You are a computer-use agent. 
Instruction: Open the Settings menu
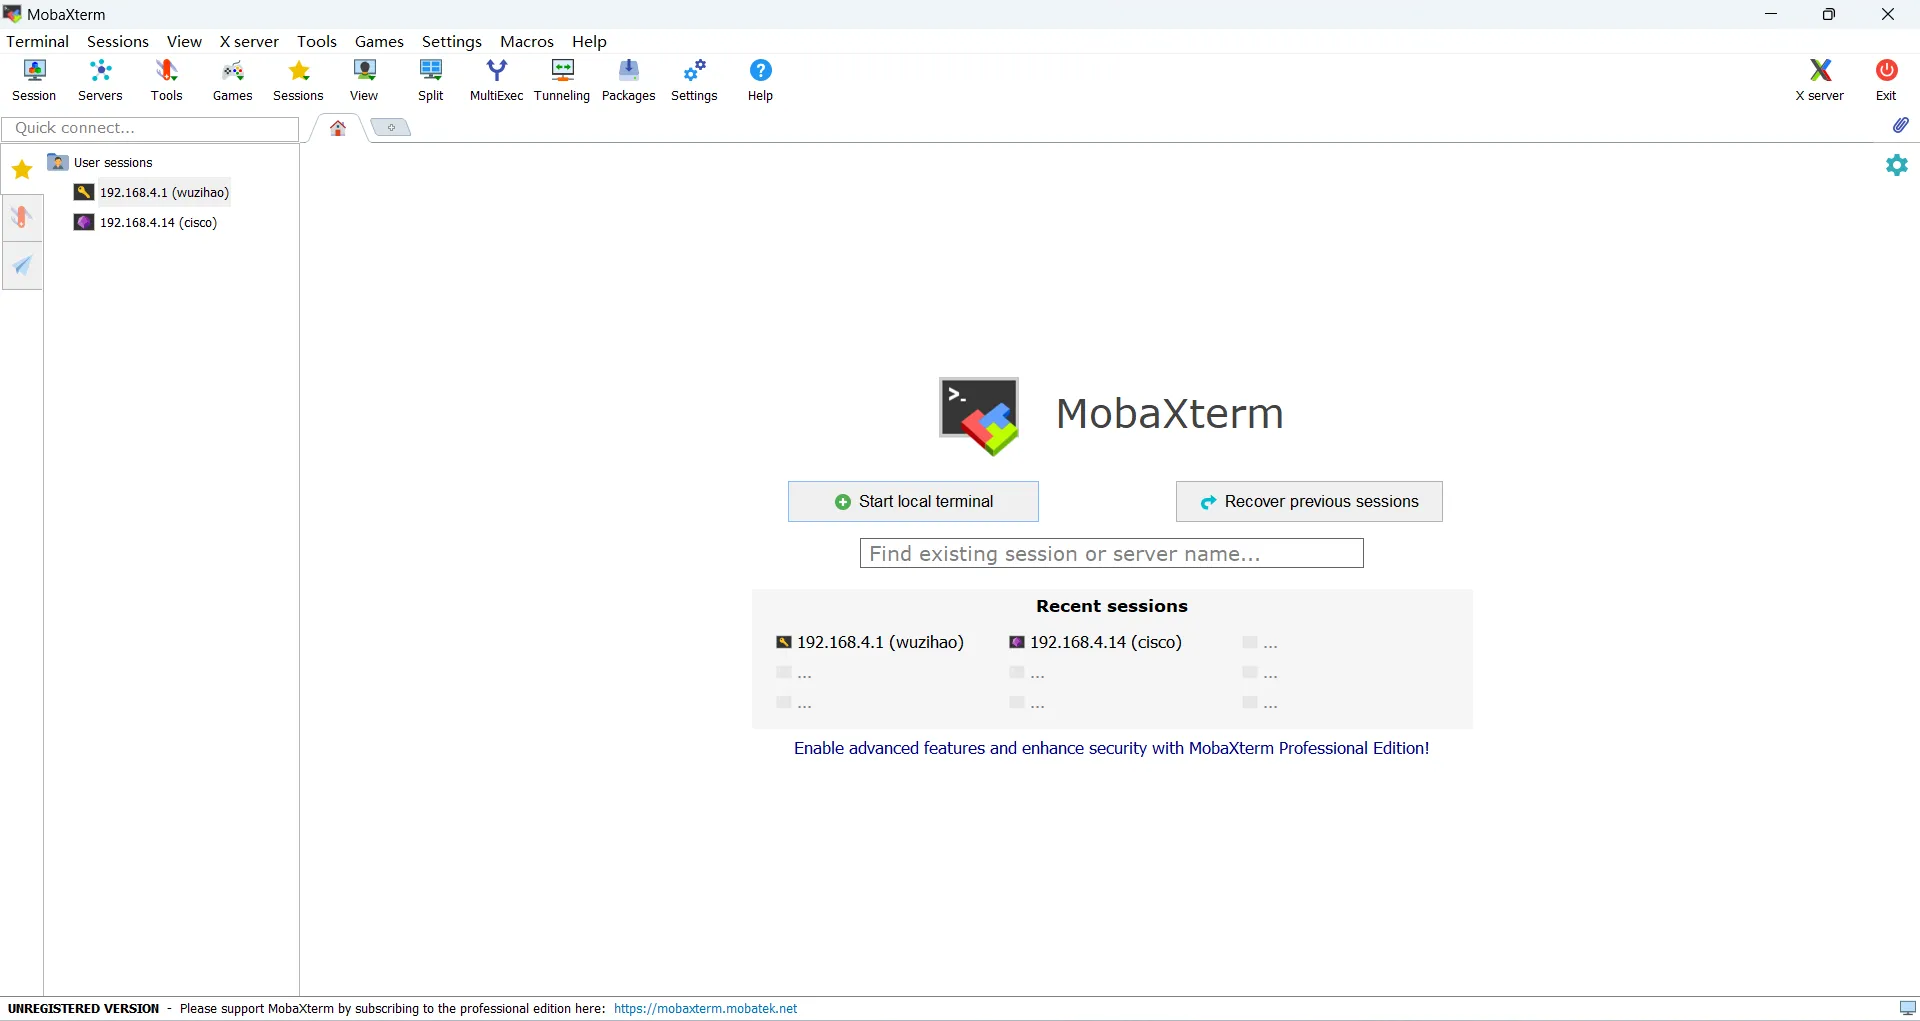pos(452,41)
